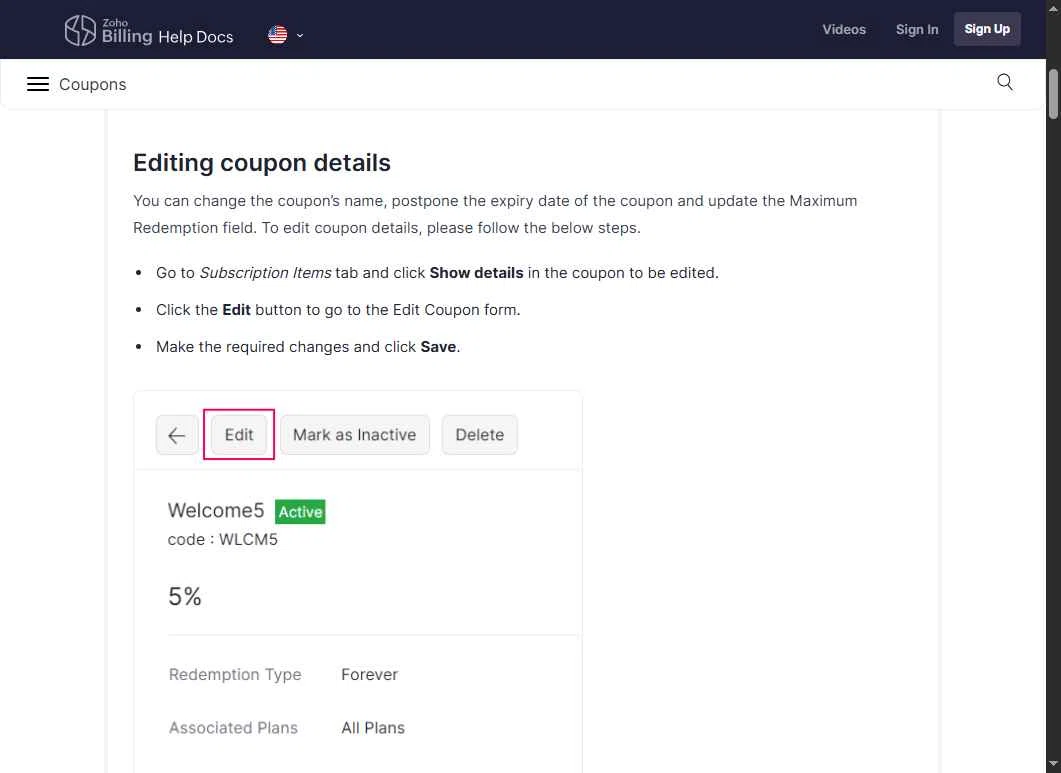Screen dimensions: 1061x773
Task: Click the Edit button in the coupon screenshot
Action: (x=239, y=435)
